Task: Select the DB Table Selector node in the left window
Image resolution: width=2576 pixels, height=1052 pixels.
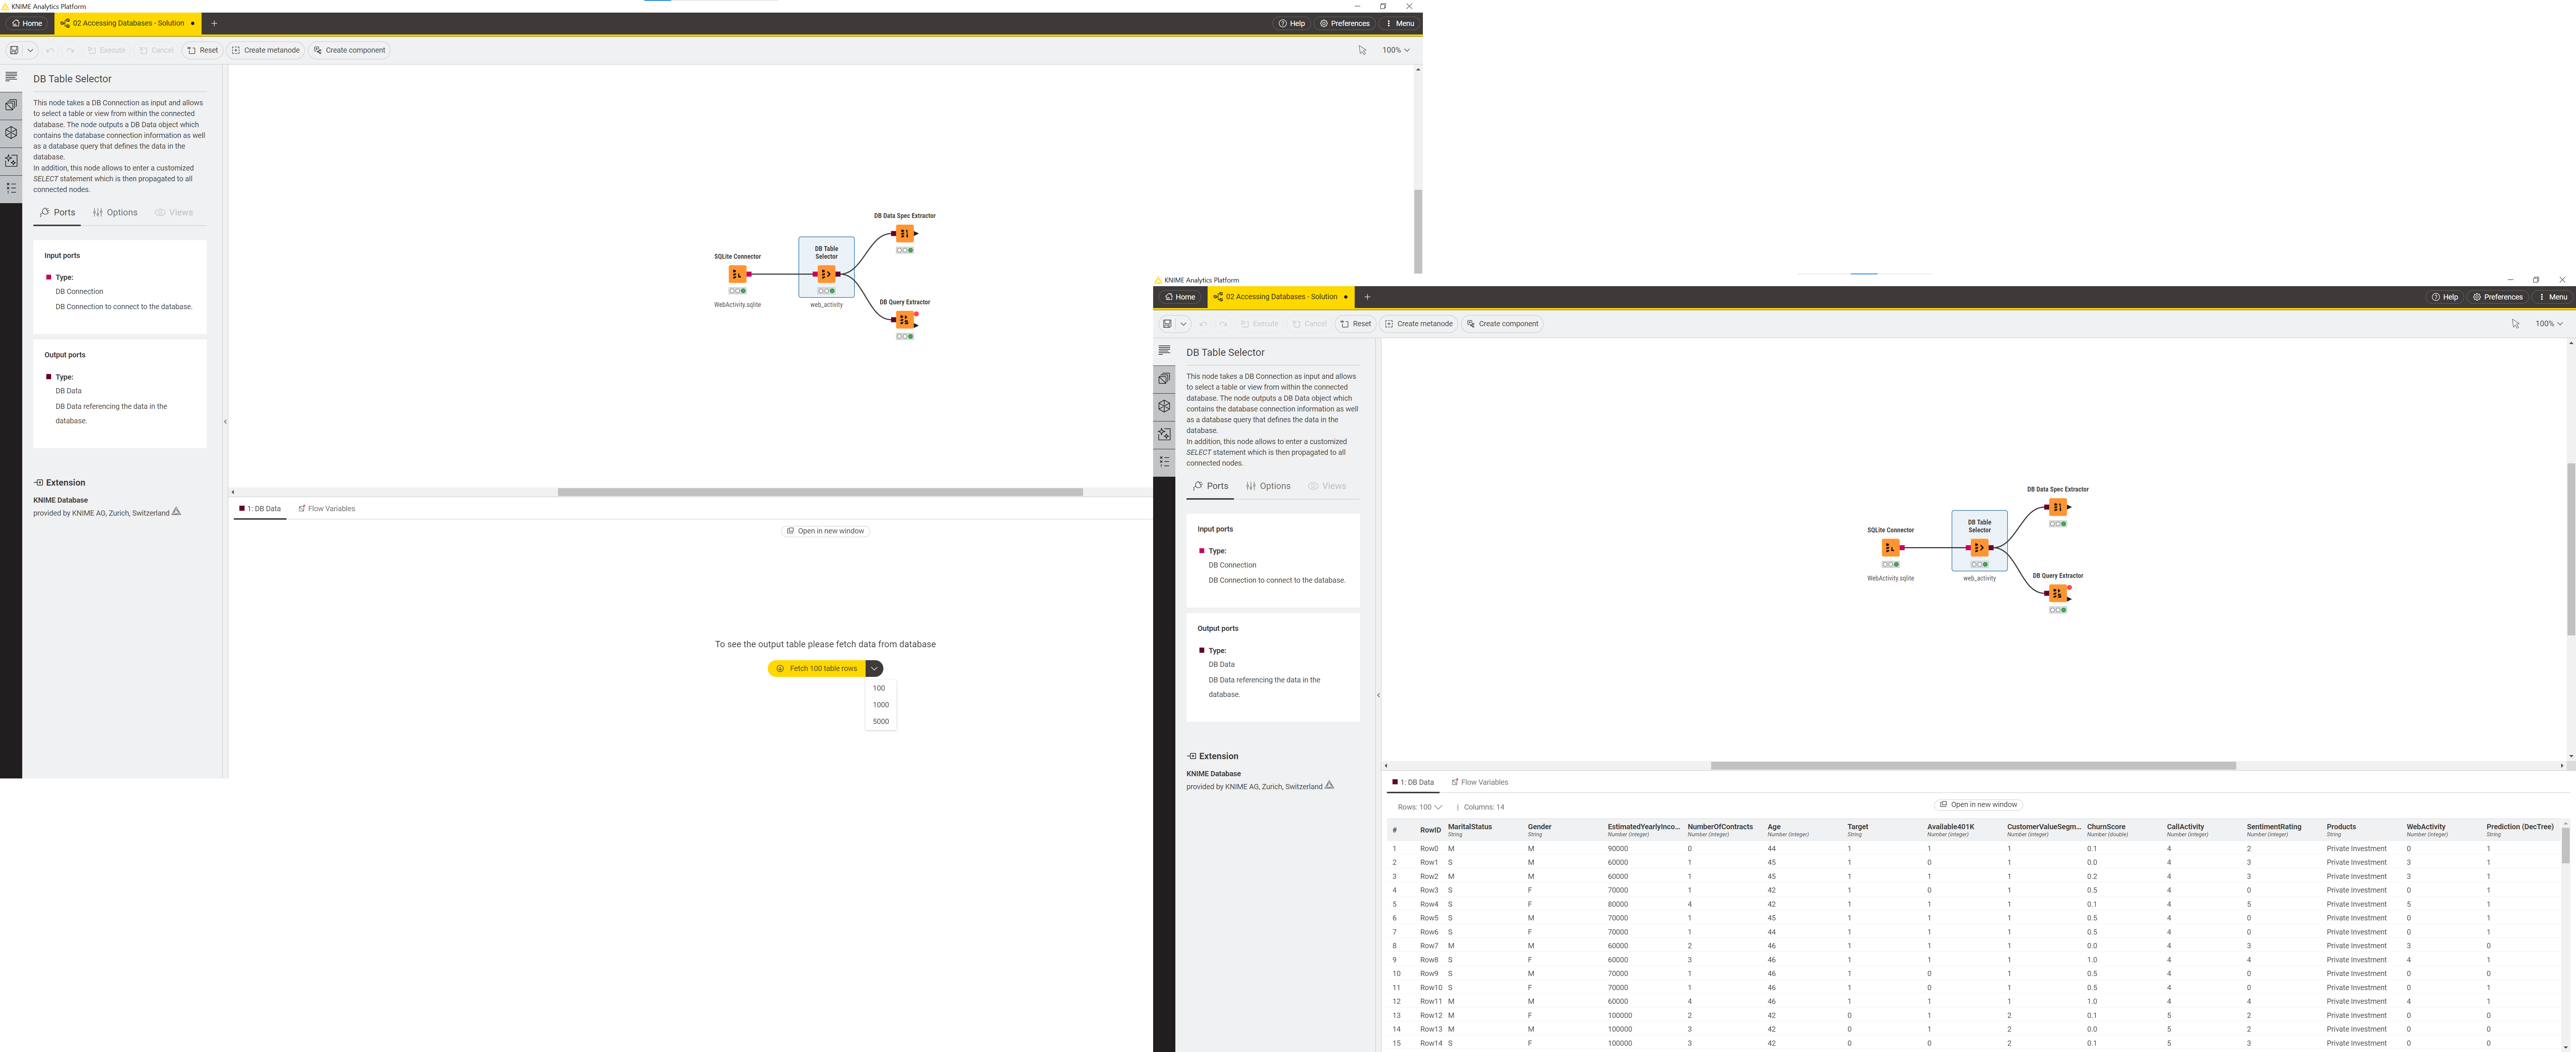Action: tap(826, 274)
